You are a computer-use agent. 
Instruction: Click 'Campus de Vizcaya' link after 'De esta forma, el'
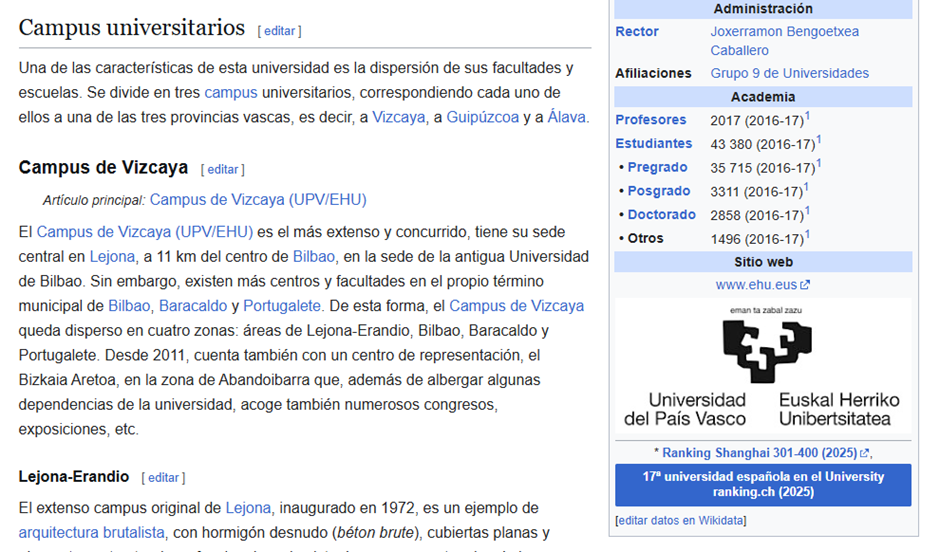517,306
